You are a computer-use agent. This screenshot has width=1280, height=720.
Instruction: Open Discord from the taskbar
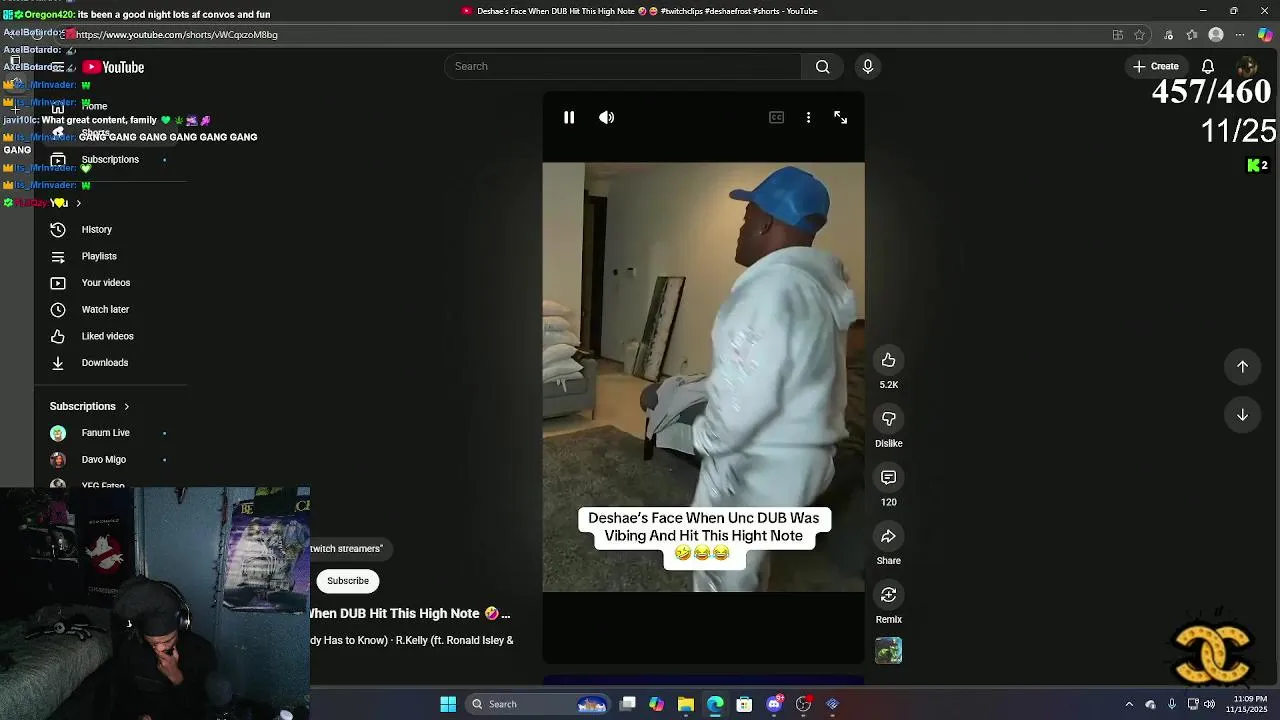point(774,704)
